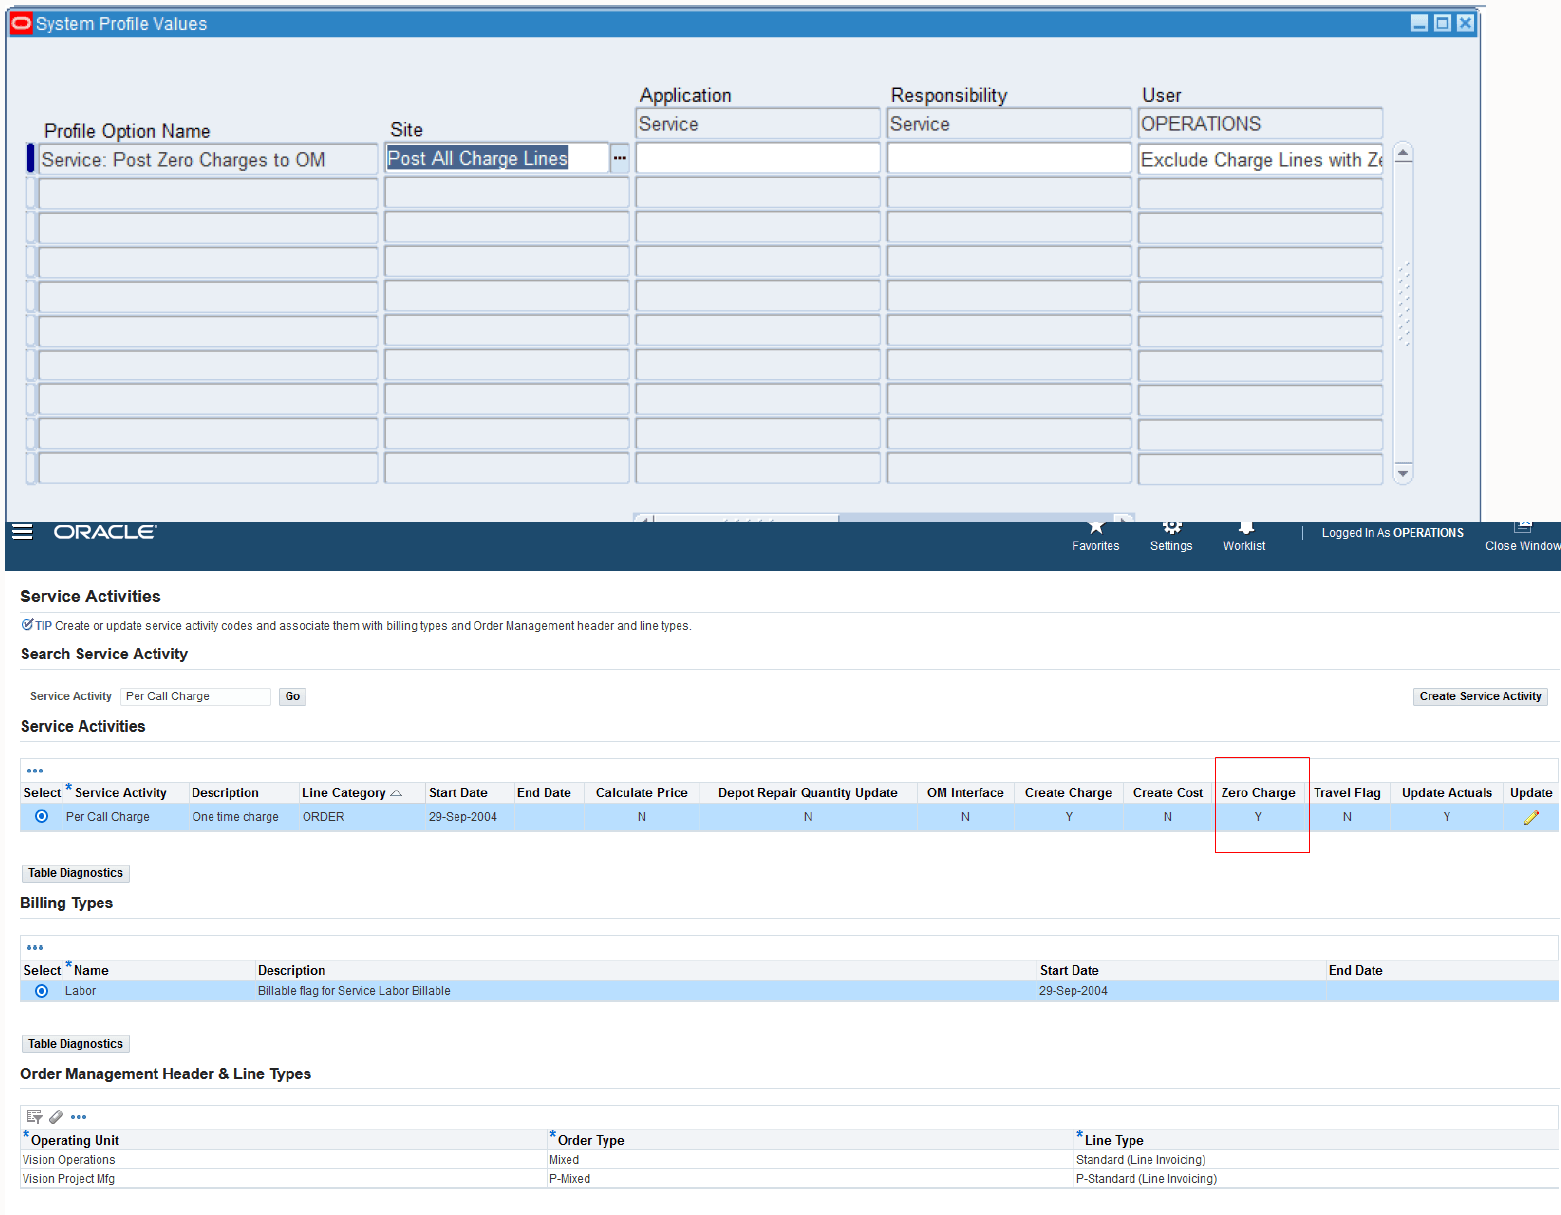1561x1215 pixels.
Task: Click the Site field Post All Charge Lines
Action: click(496, 158)
